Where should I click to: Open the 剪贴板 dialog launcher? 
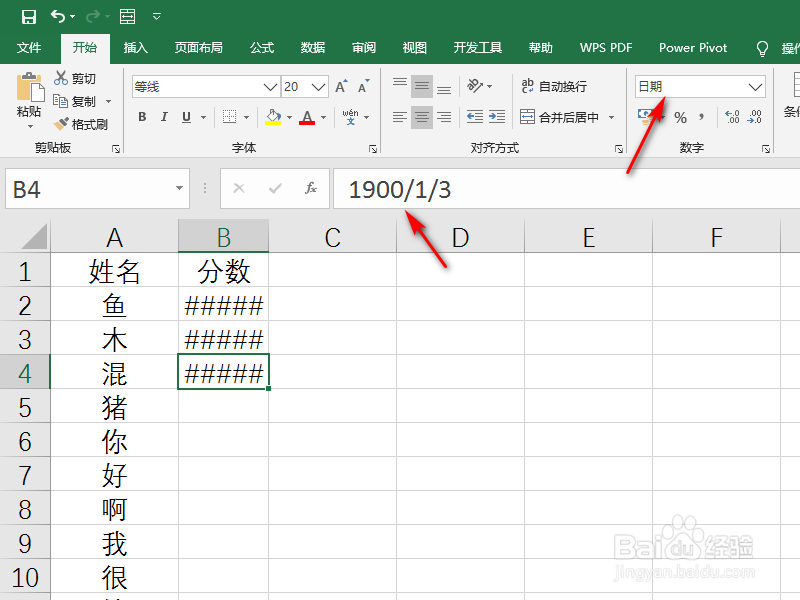point(116,148)
